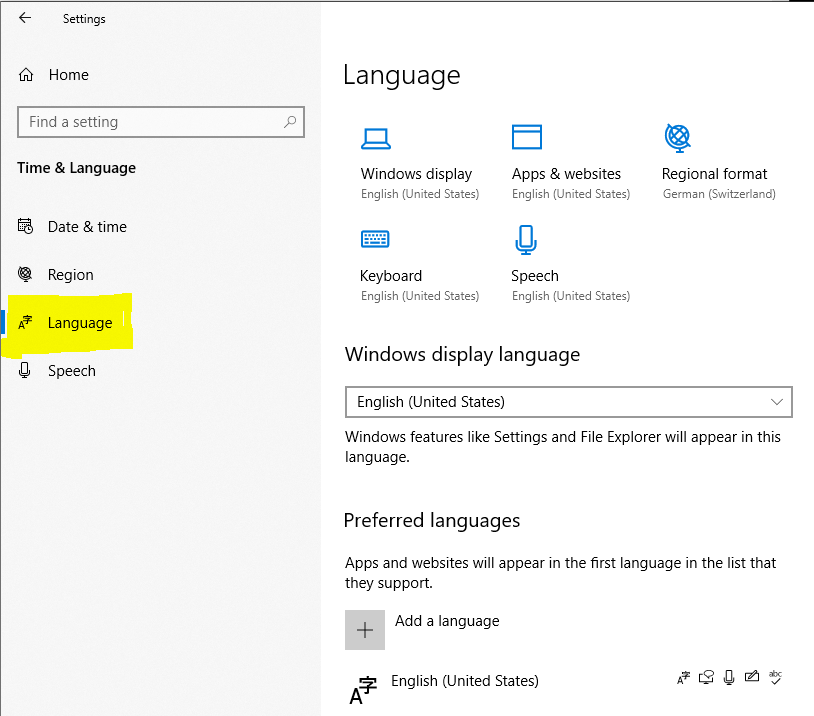The width and height of the screenshot is (814, 716).
Task: Click the Add a language label
Action: [x=447, y=621]
